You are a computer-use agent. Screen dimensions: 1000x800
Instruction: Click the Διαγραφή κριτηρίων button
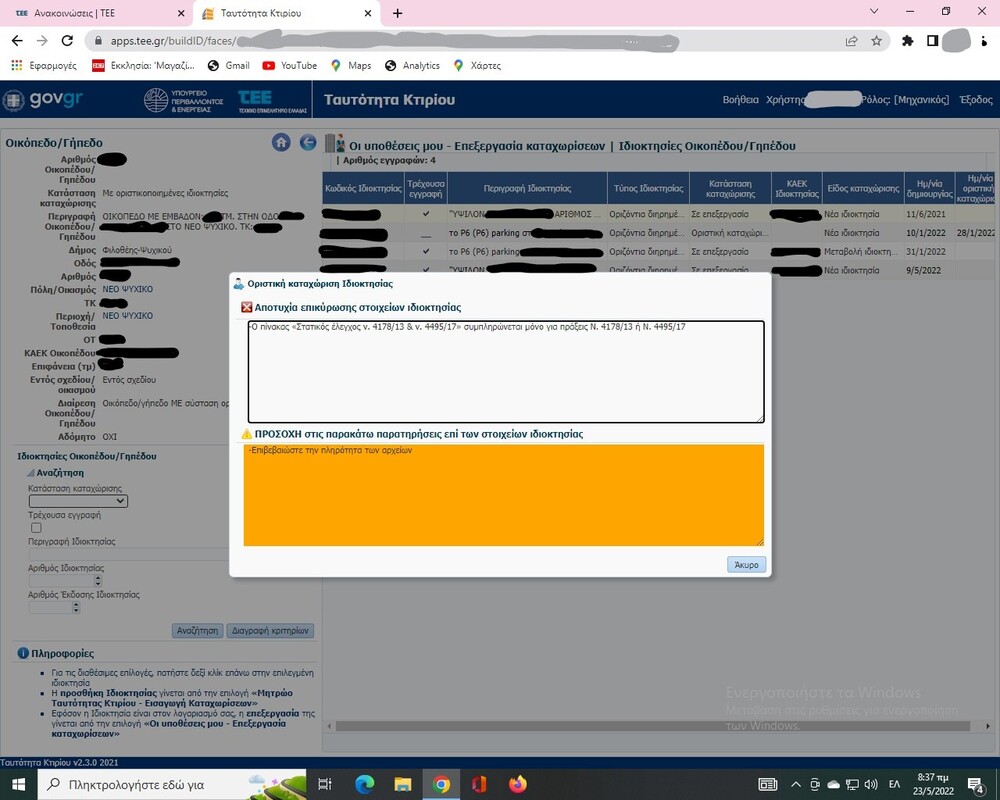pyautogui.click(x=271, y=631)
